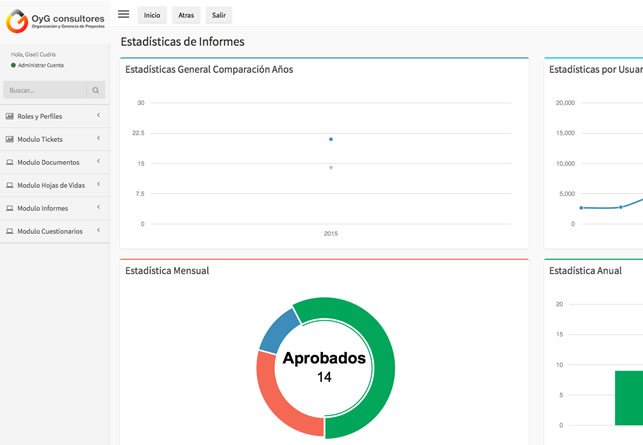Screen dimensions: 643x445
Task: Expand the Modulo Tickets chevron
Action: click(99, 139)
